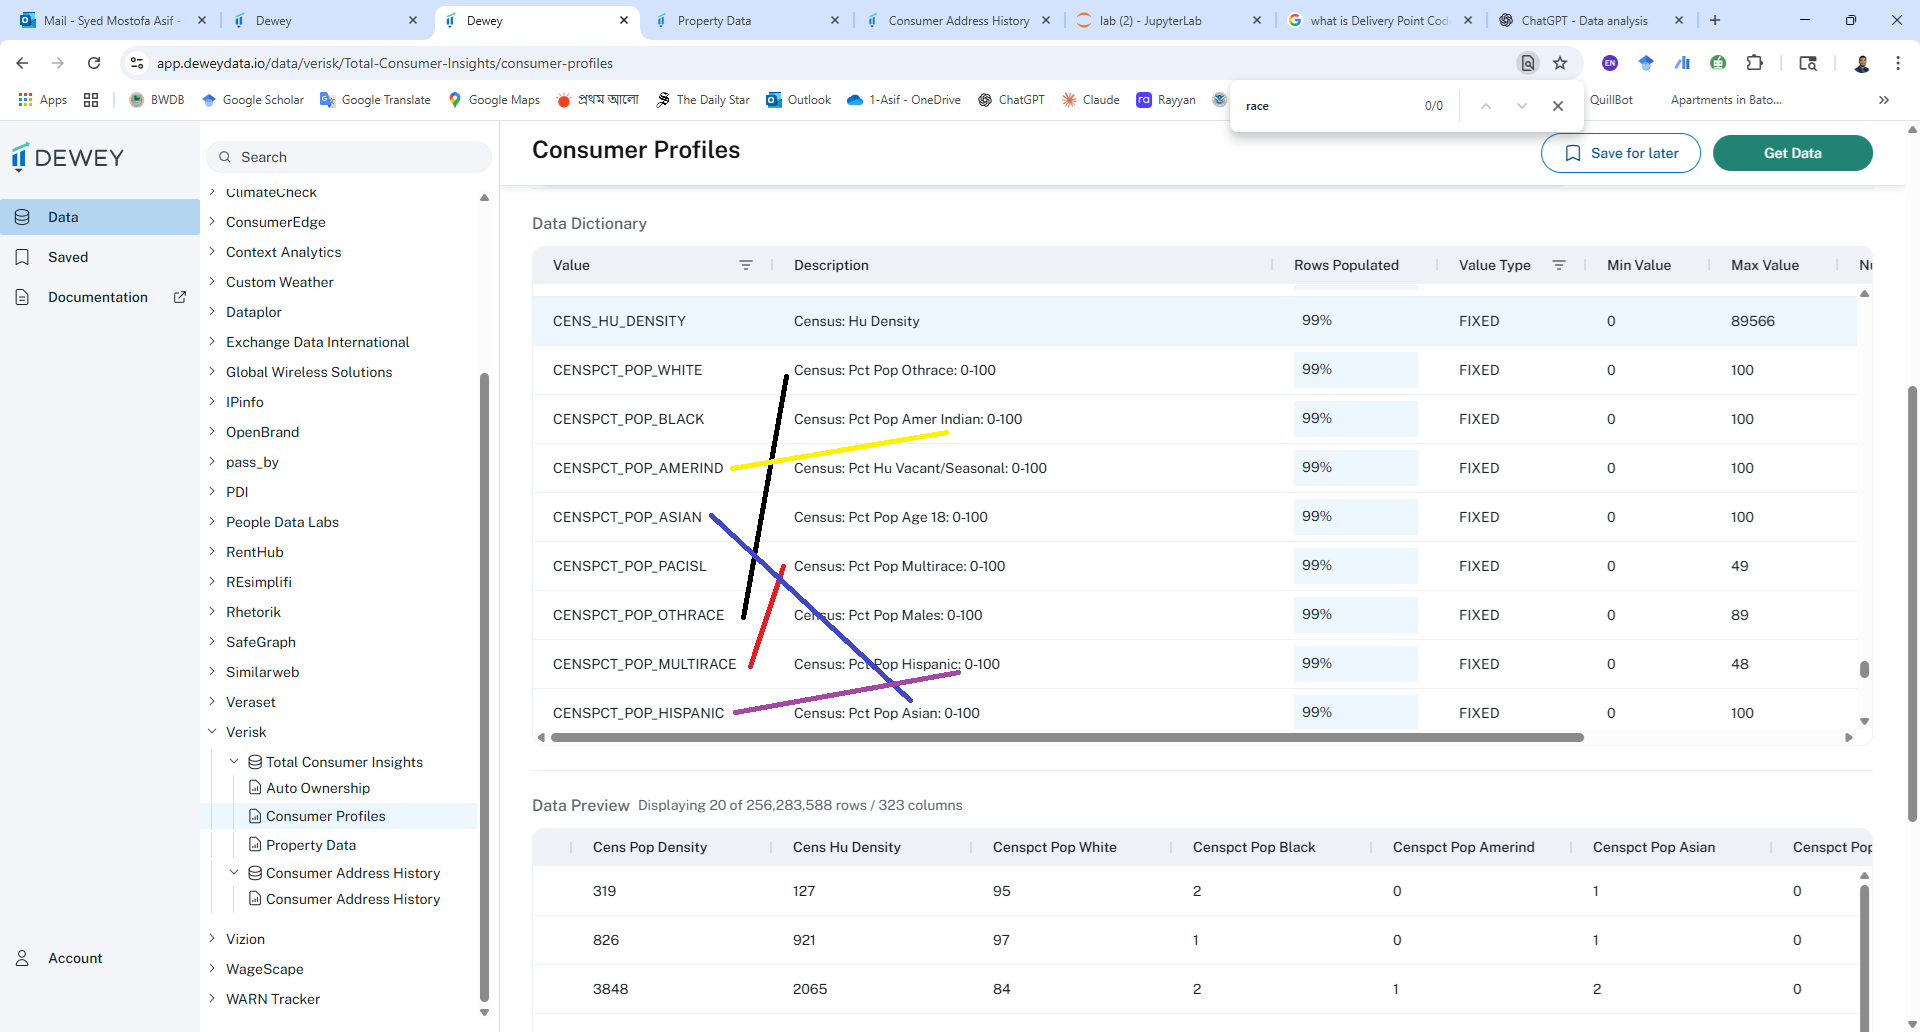Click the Max Value column header
Image resolution: width=1920 pixels, height=1032 pixels.
(1764, 265)
